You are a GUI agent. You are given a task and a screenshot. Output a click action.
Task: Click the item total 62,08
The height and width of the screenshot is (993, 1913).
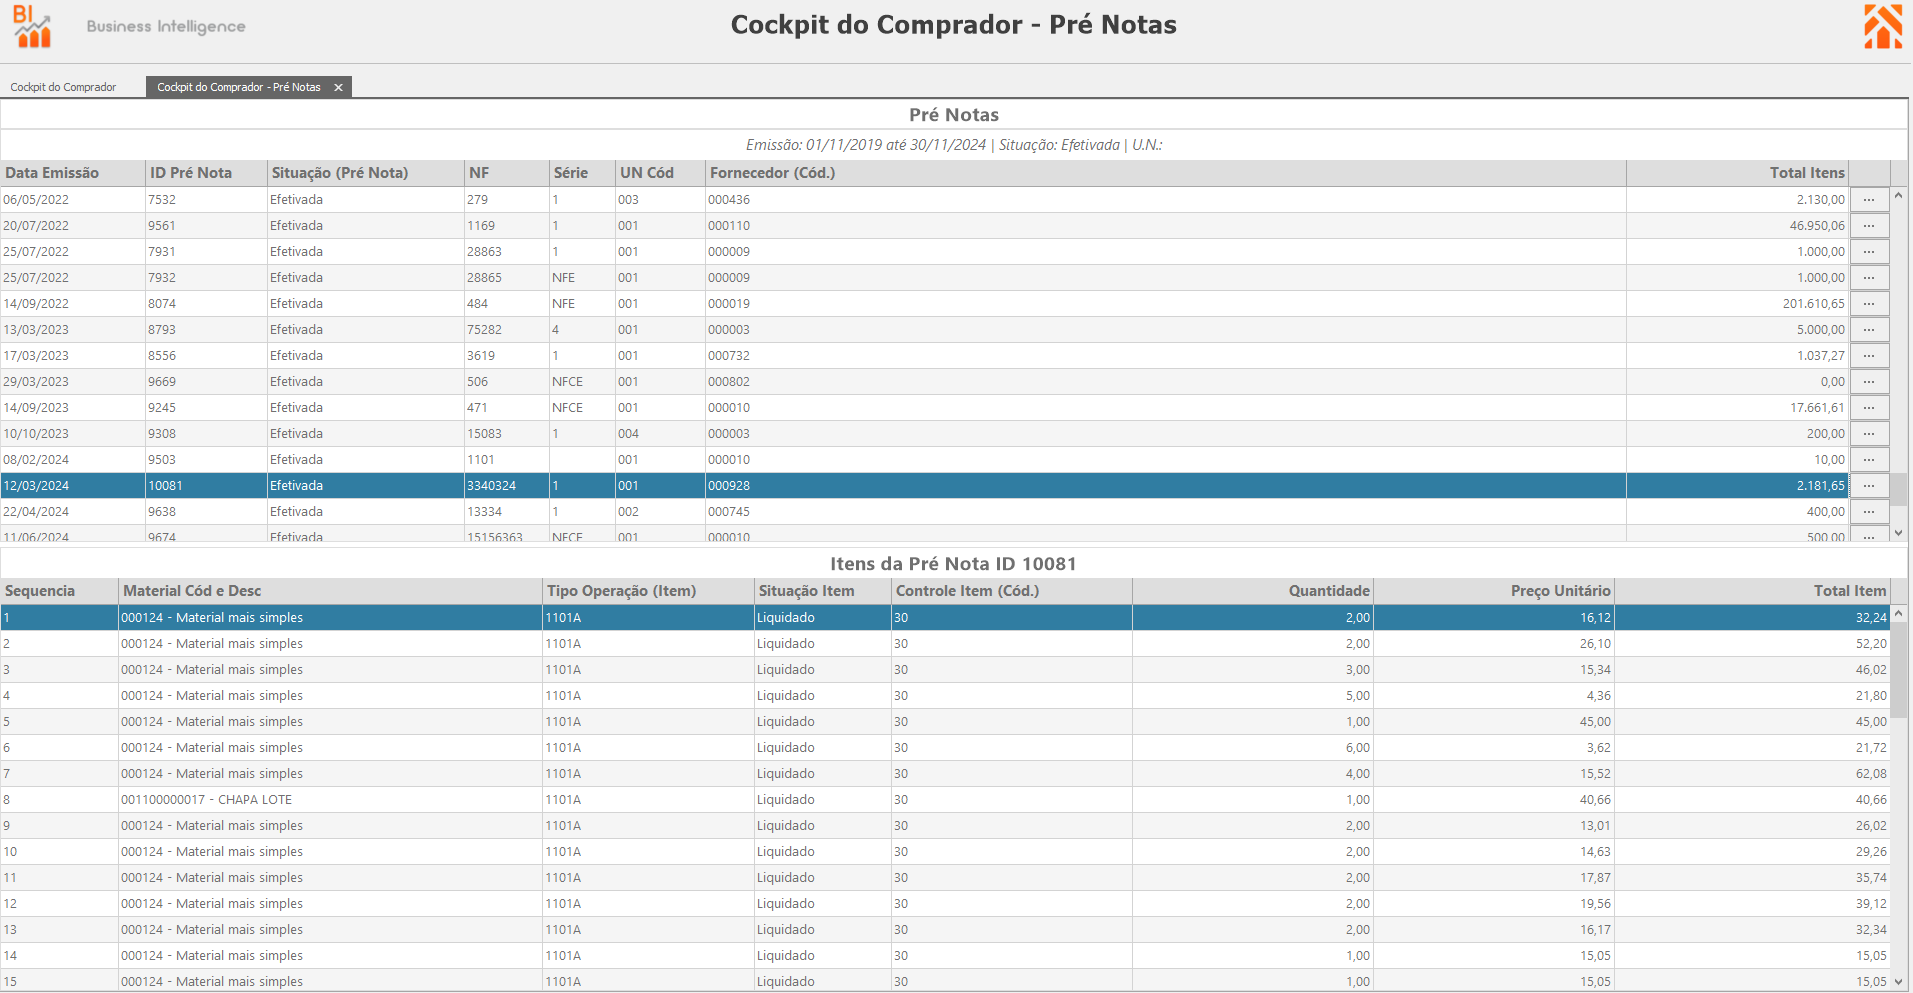1871,774
